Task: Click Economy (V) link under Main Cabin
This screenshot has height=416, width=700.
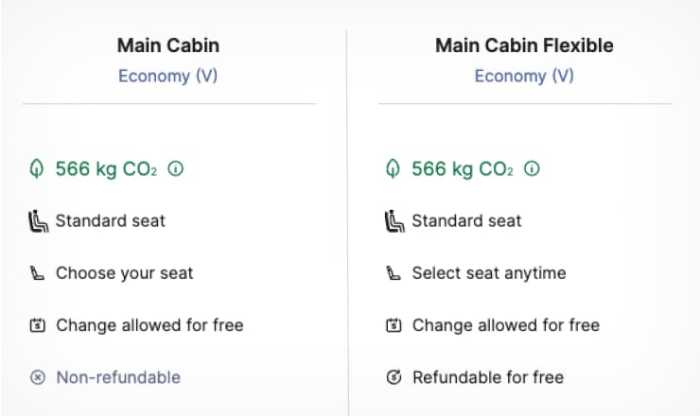Action: tap(168, 76)
